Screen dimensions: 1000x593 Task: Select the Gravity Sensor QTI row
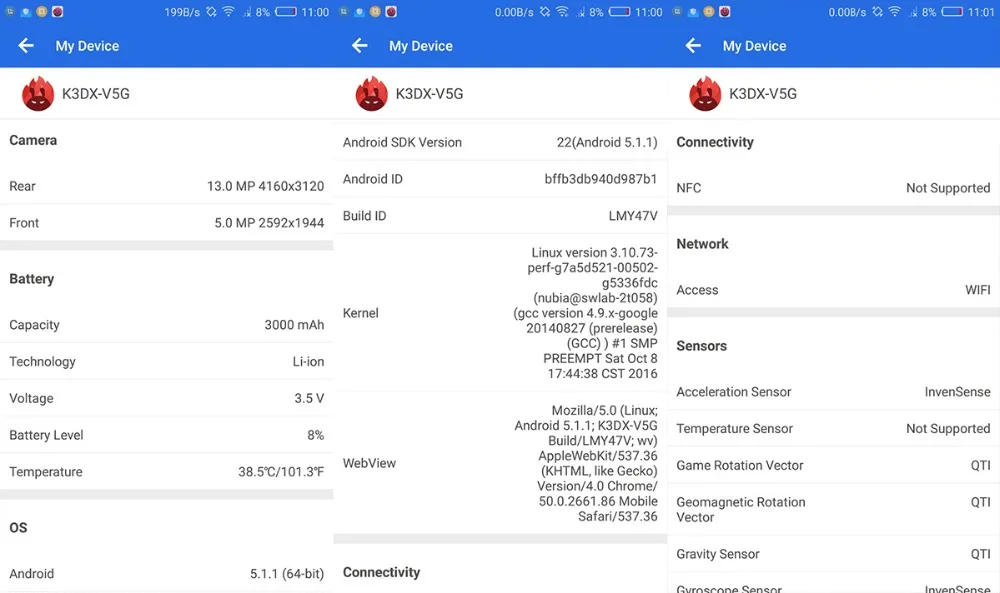click(x=834, y=554)
